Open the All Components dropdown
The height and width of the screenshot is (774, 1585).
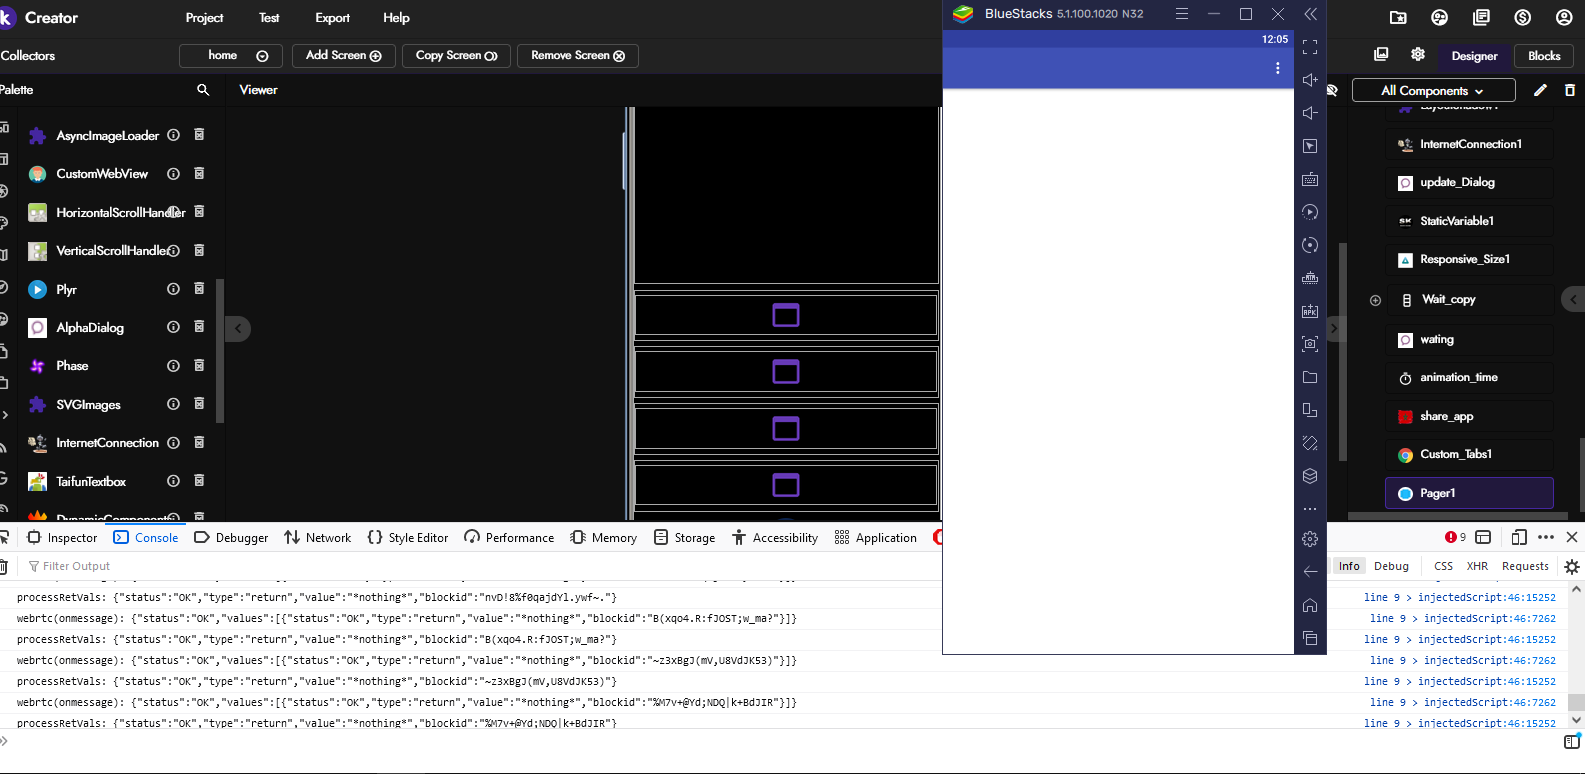tap(1434, 91)
